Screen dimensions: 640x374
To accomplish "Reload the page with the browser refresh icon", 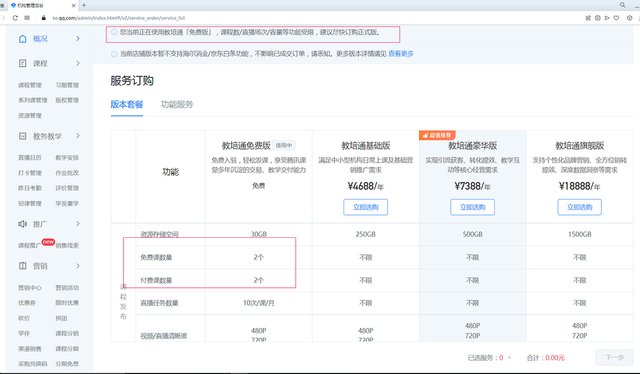I will tap(15, 18).
